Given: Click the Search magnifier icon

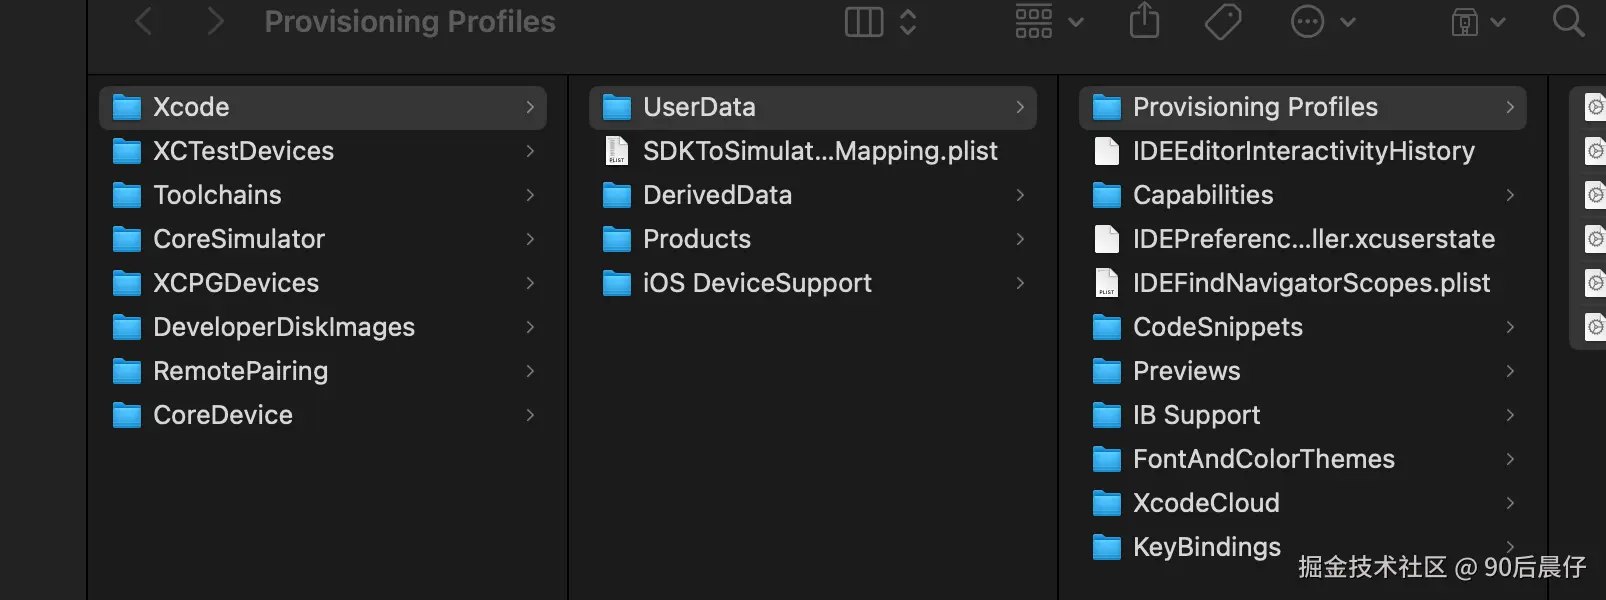Looking at the screenshot, I should tap(1568, 21).
